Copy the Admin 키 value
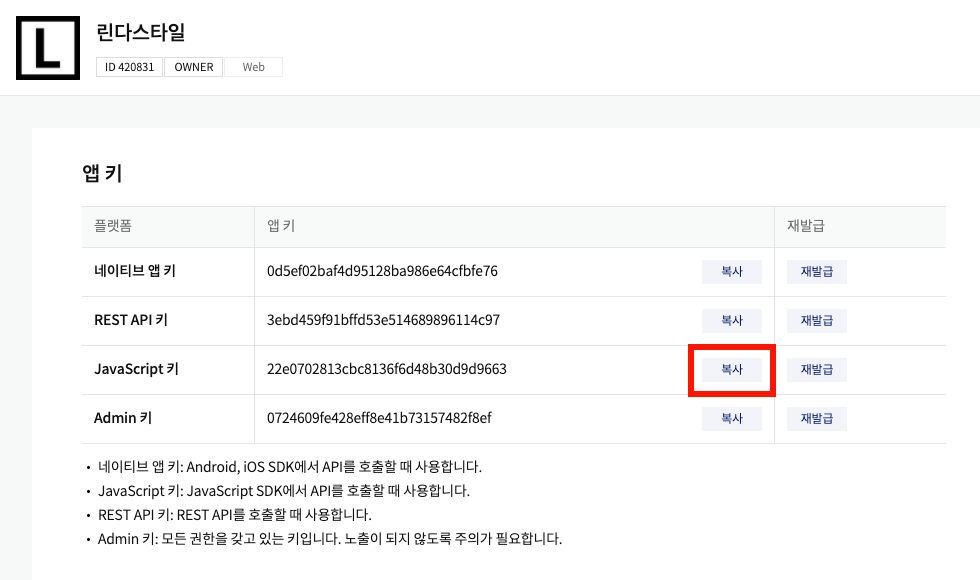 (732, 419)
